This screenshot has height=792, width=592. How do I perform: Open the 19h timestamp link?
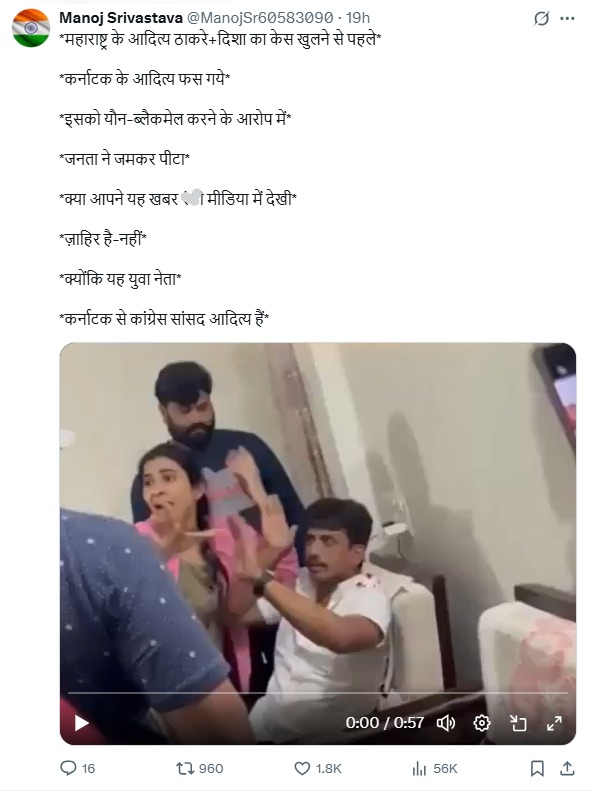pos(358,18)
